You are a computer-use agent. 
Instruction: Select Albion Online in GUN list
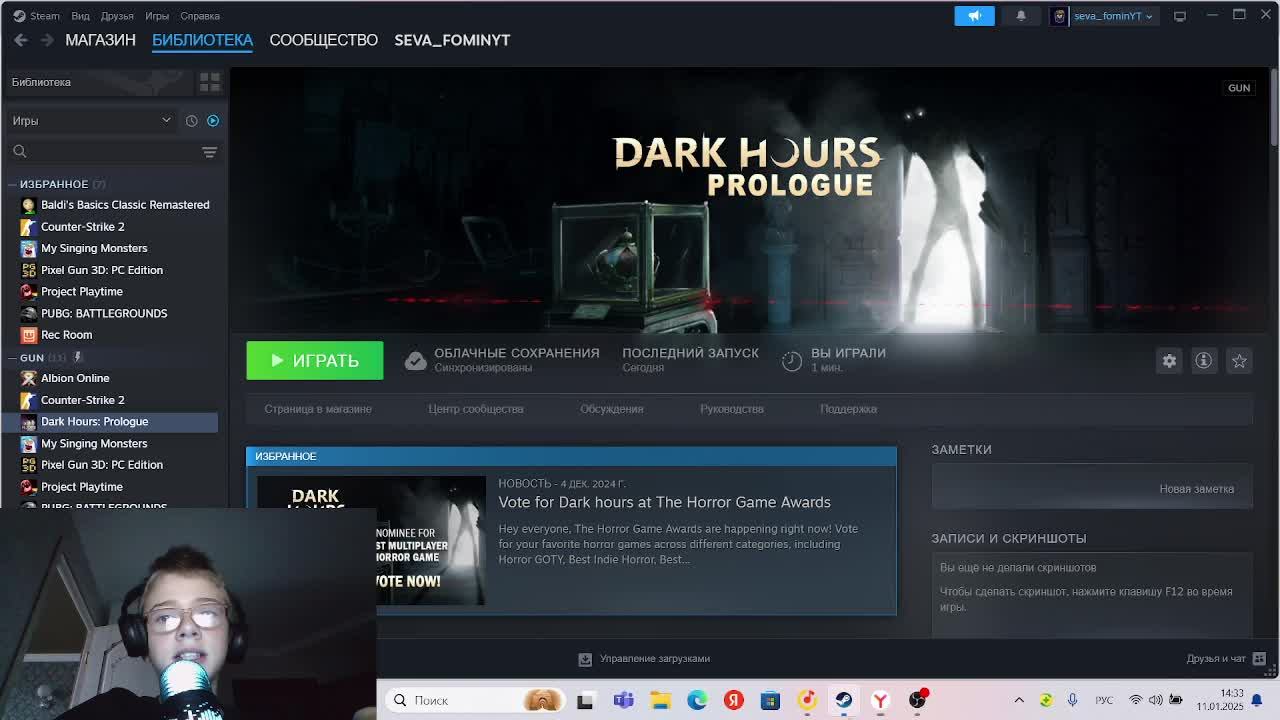tap(75, 378)
